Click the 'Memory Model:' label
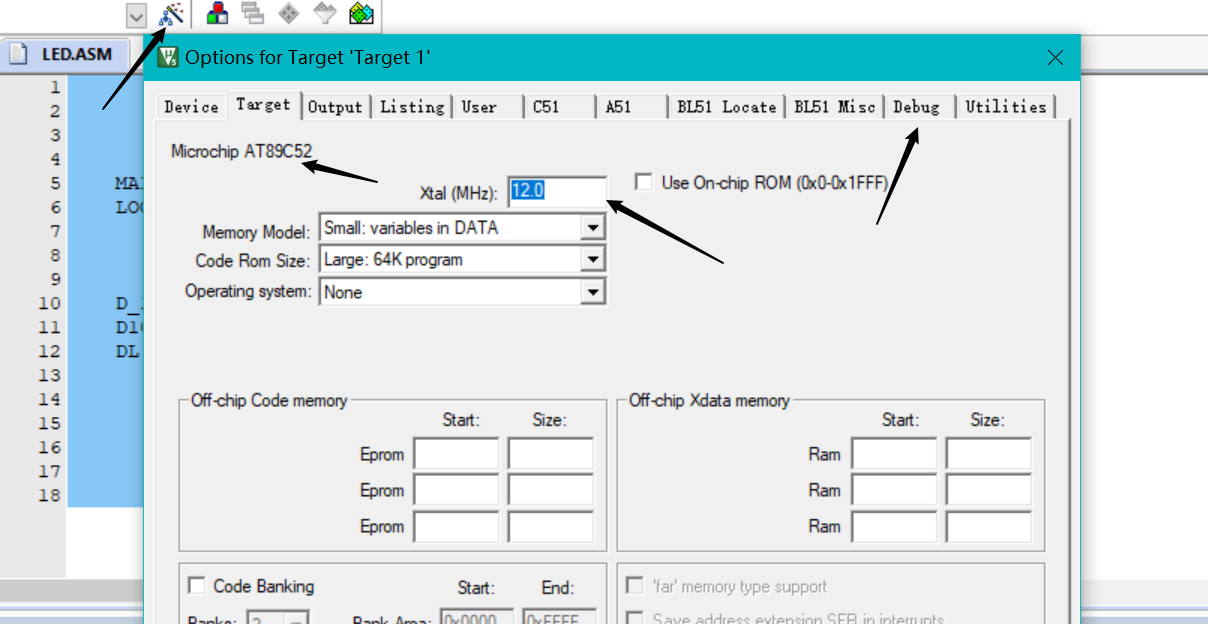Image resolution: width=1208 pixels, height=624 pixels. click(x=256, y=232)
